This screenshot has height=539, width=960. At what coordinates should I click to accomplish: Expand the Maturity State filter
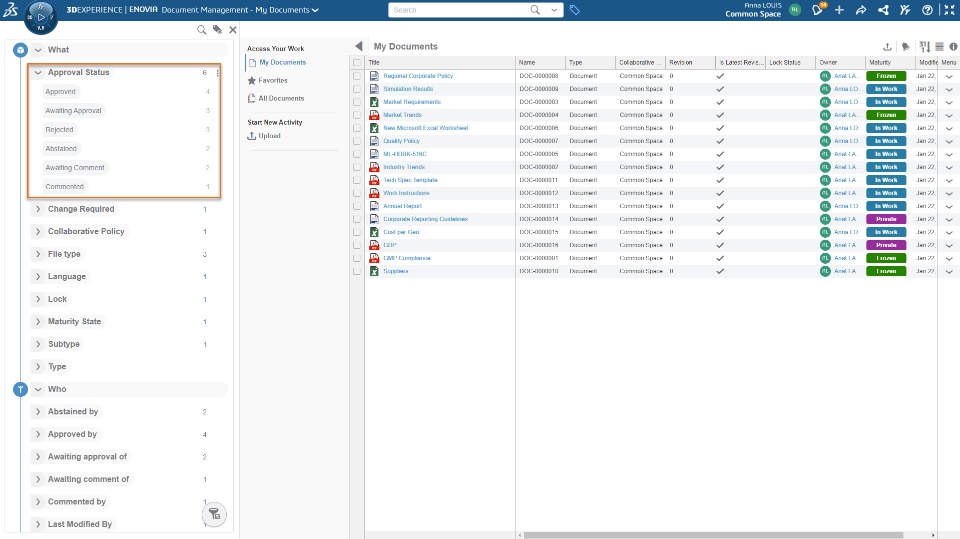pyautogui.click(x=38, y=322)
